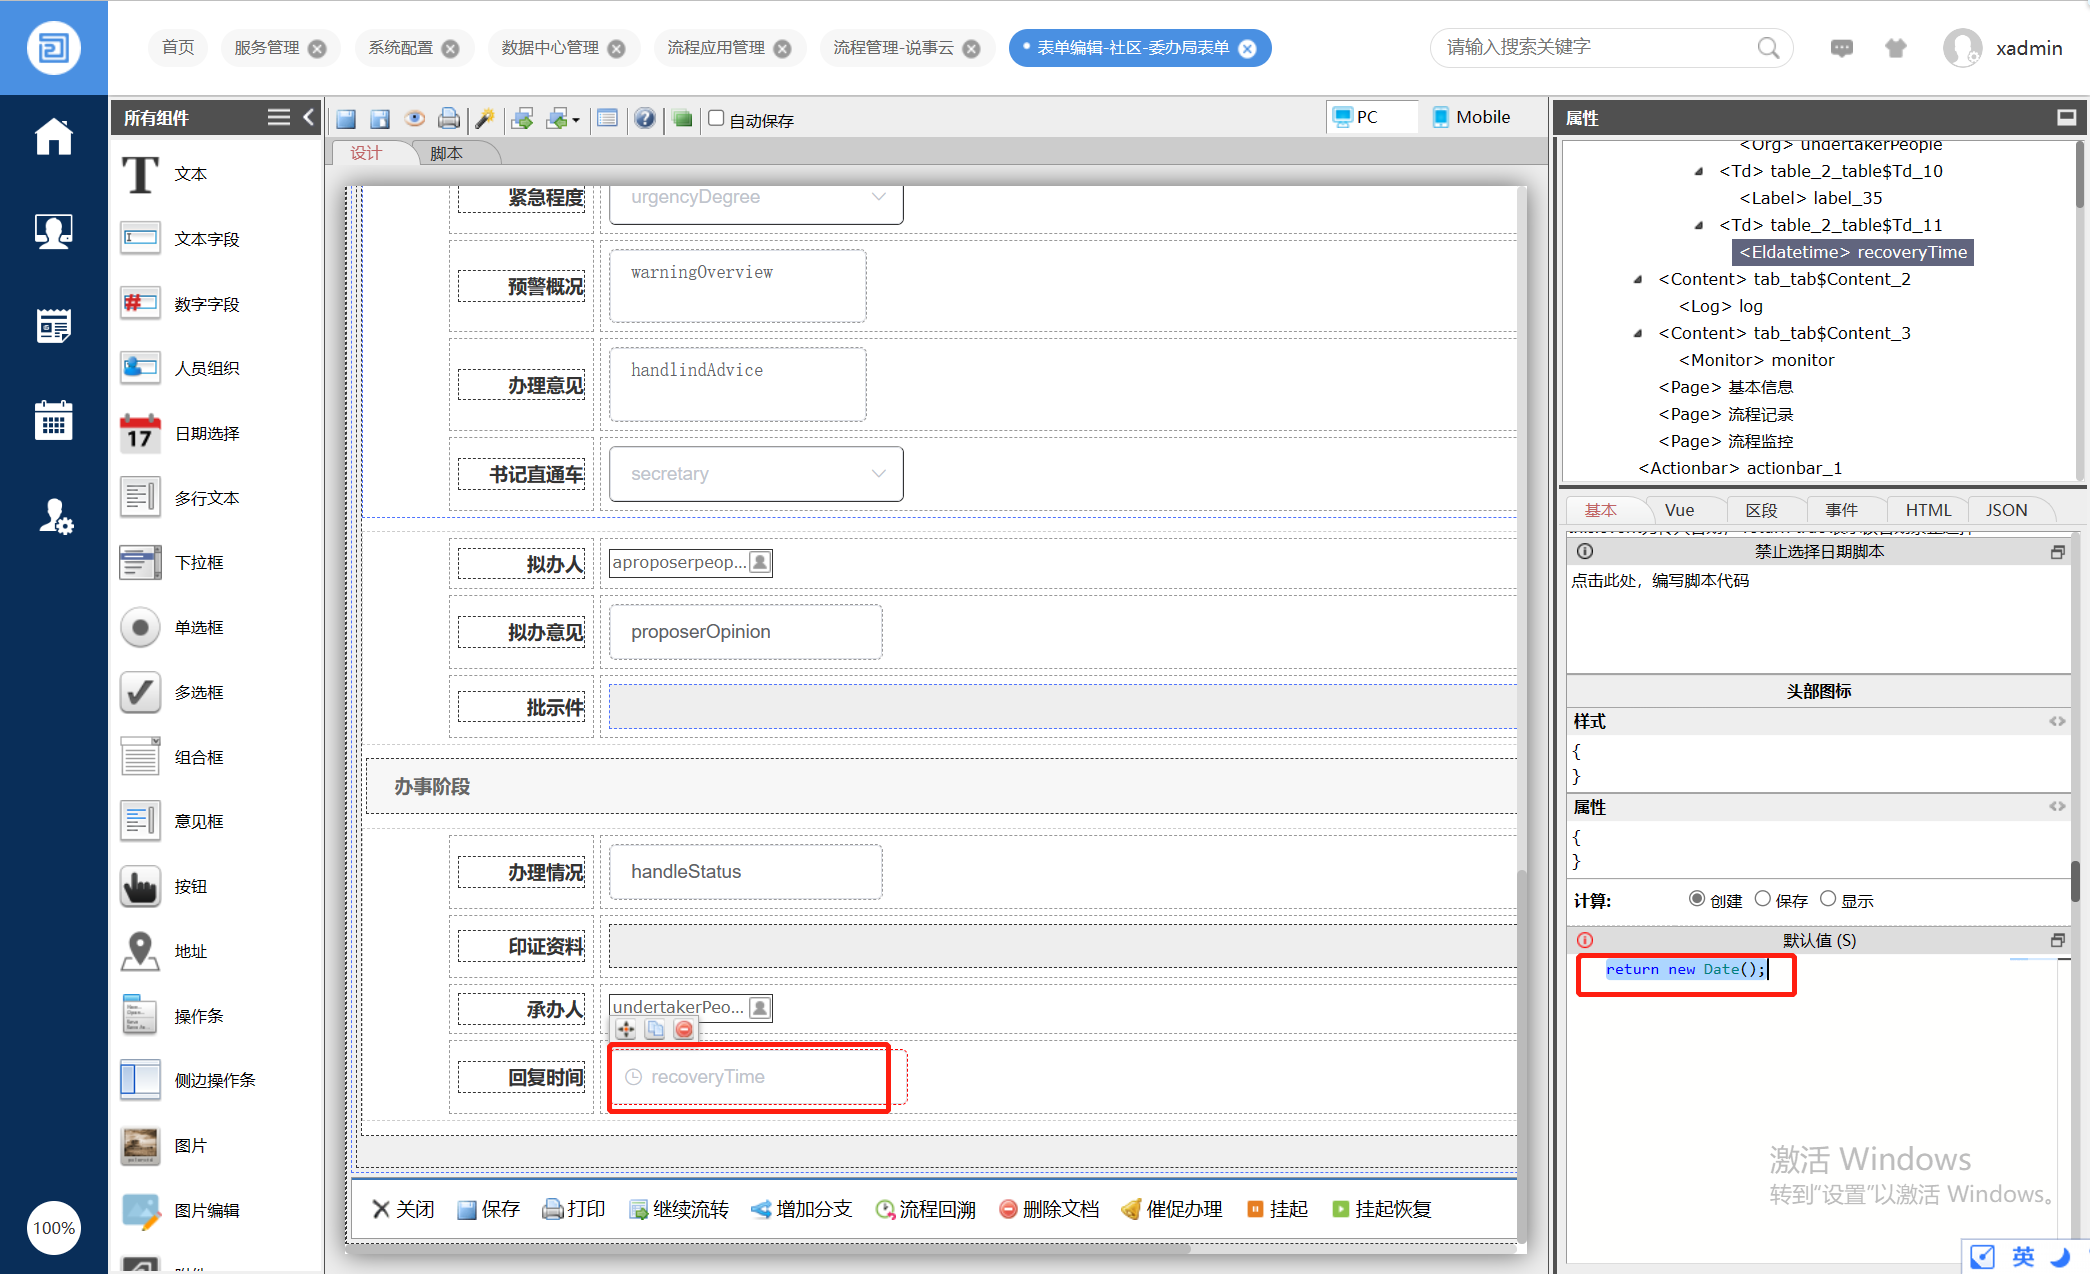Image resolution: width=2090 pixels, height=1274 pixels.
Task: Select the 保存 radio option for 计算
Action: [1763, 899]
